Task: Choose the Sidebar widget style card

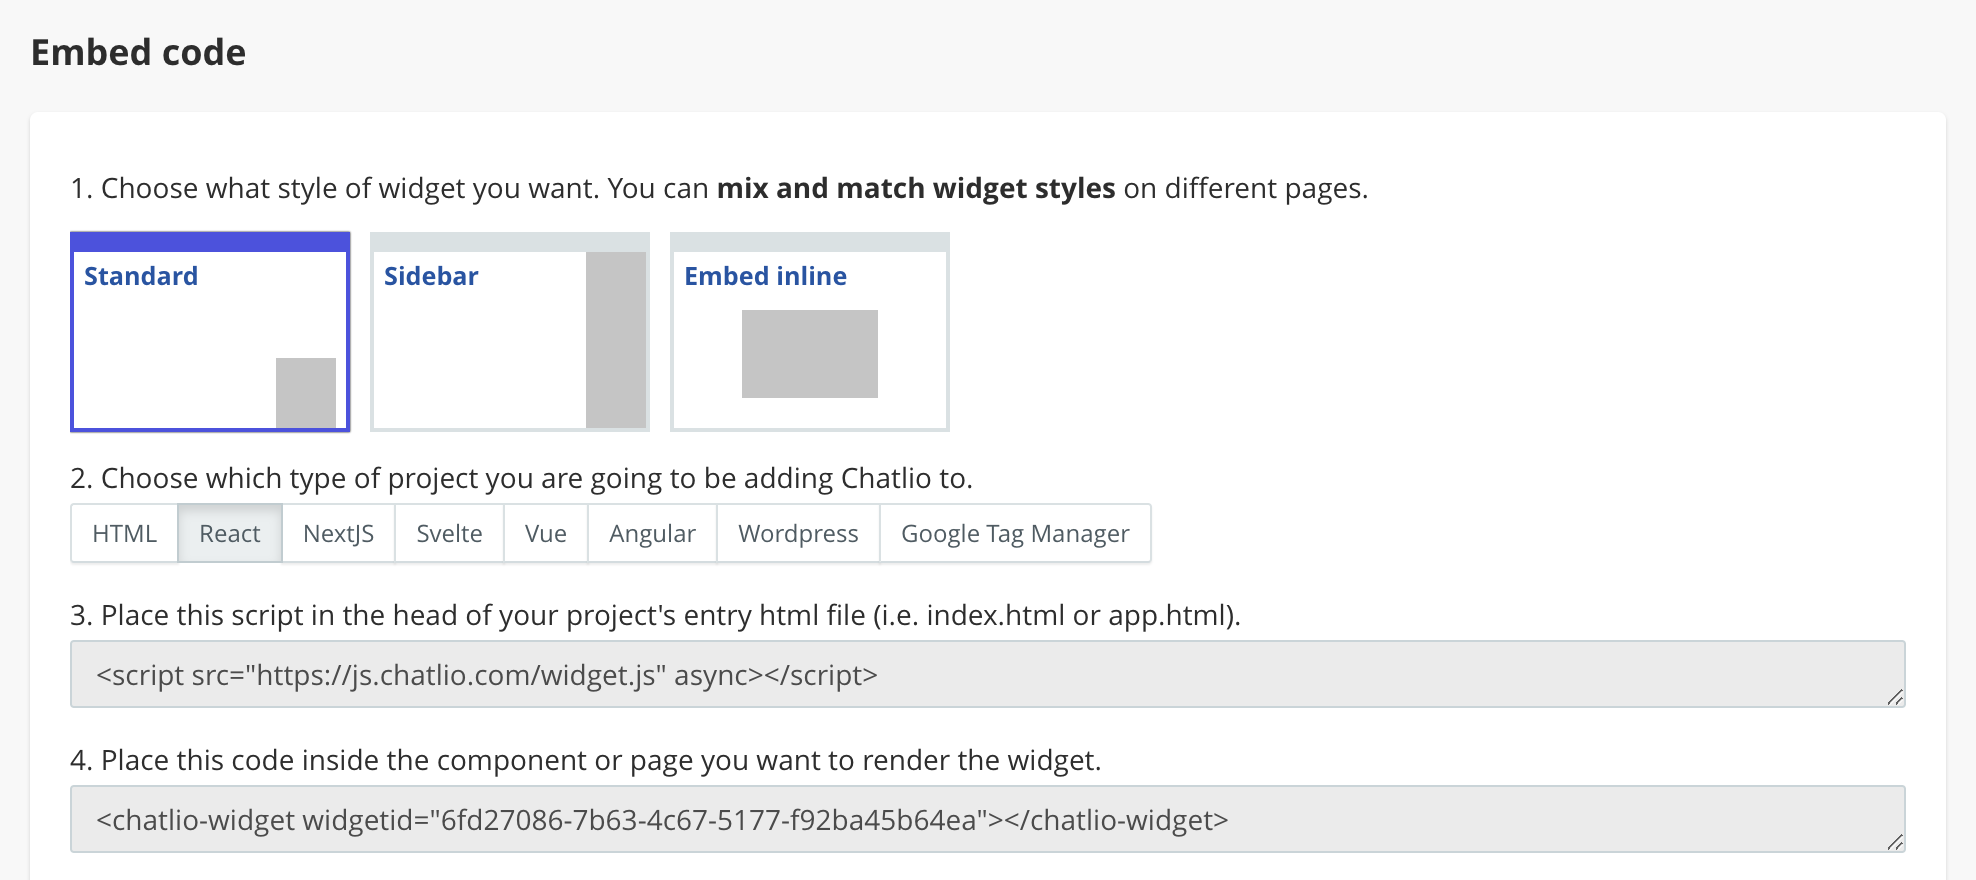Action: click(510, 332)
